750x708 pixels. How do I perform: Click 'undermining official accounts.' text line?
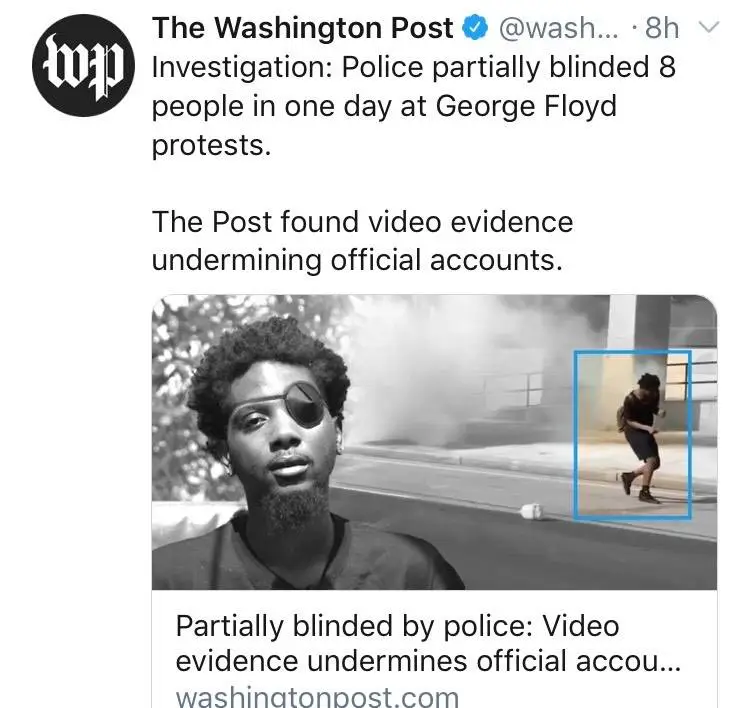pyautogui.click(x=357, y=260)
